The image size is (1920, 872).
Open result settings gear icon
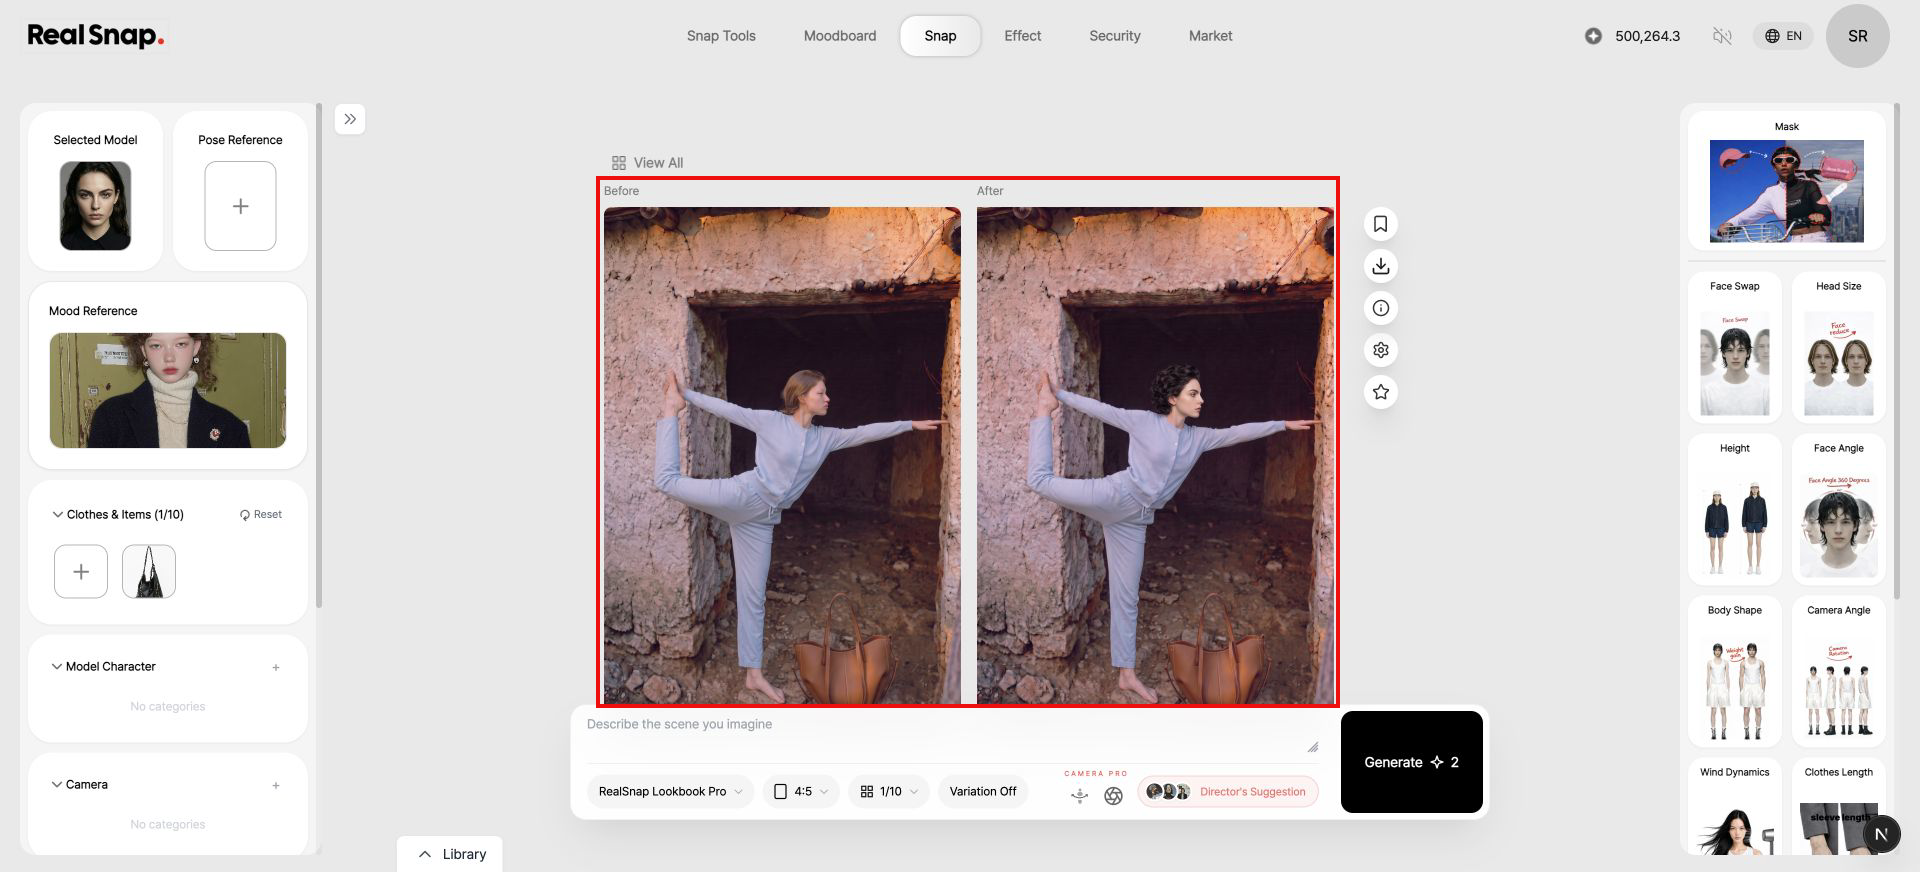[x=1380, y=350]
